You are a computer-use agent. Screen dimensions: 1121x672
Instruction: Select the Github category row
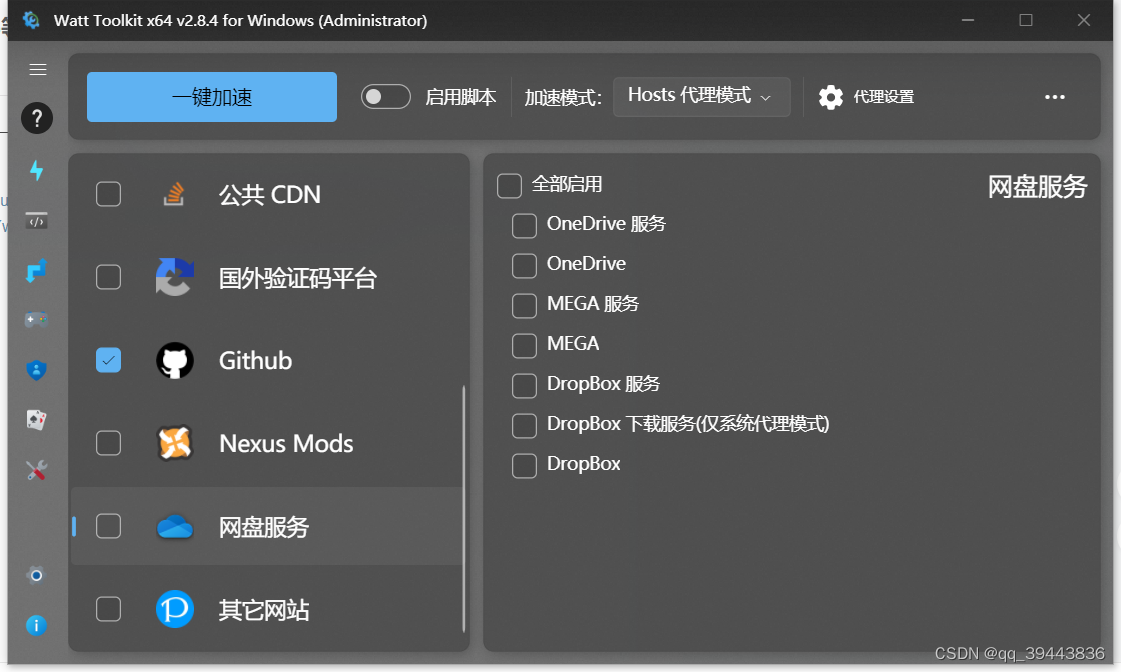click(x=267, y=360)
